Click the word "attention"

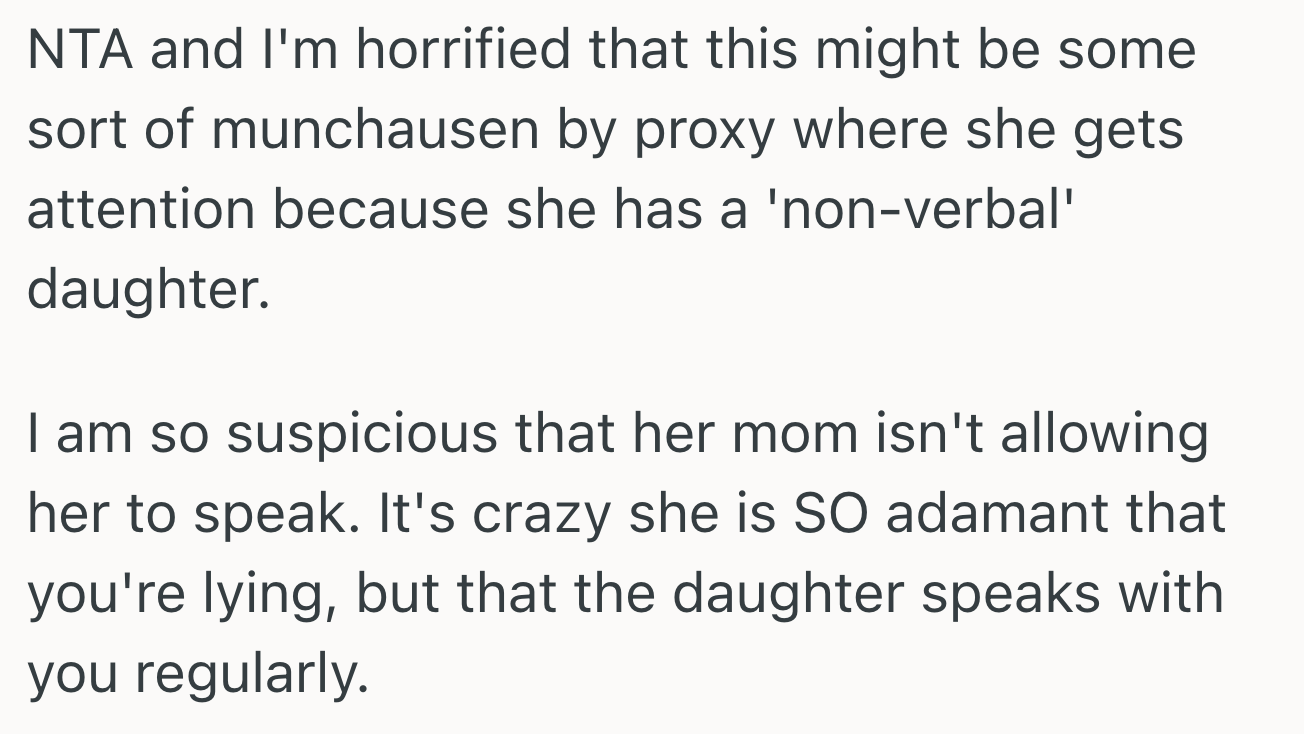(x=141, y=212)
